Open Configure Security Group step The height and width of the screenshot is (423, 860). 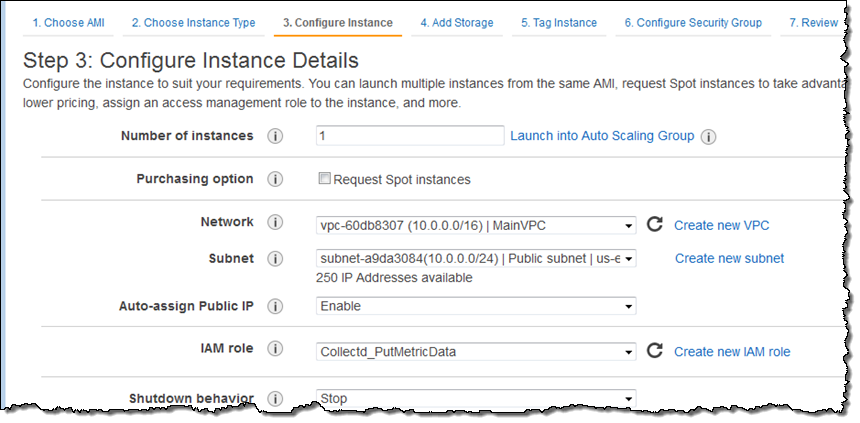click(692, 22)
